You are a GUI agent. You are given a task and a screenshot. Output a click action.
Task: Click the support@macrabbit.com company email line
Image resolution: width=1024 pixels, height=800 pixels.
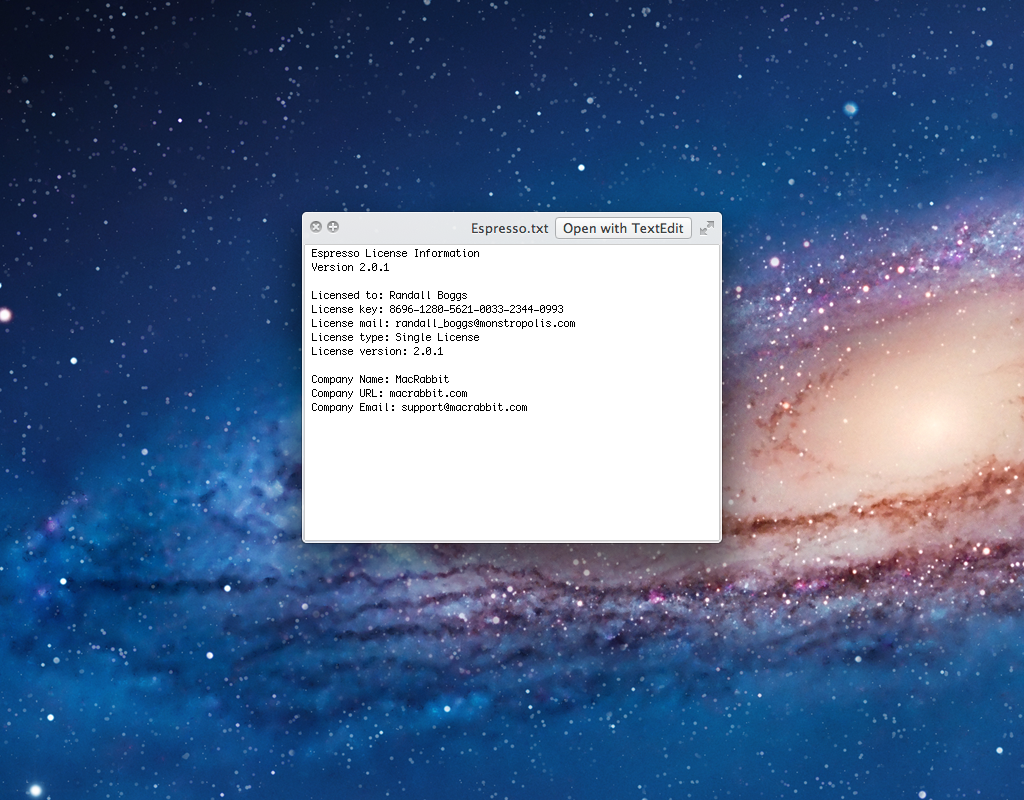[x=419, y=408]
